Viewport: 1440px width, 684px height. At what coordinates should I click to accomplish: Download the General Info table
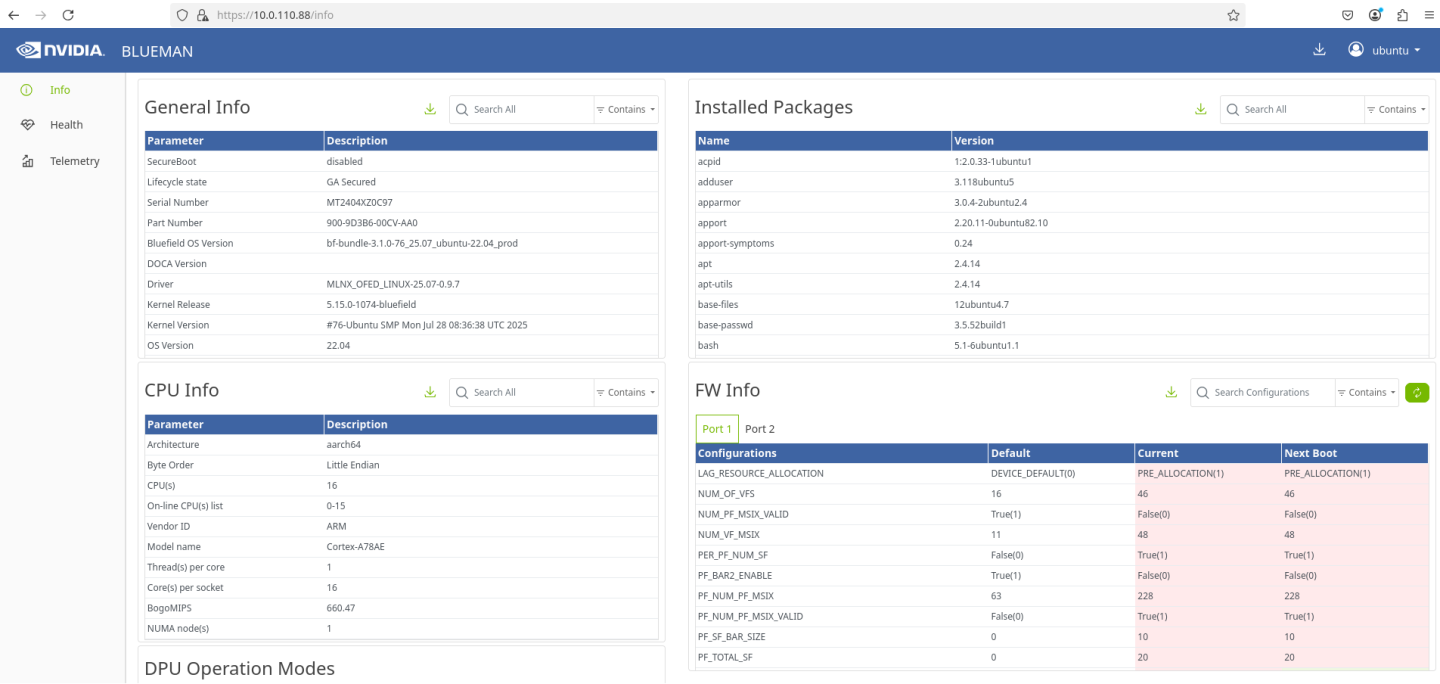(x=430, y=108)
